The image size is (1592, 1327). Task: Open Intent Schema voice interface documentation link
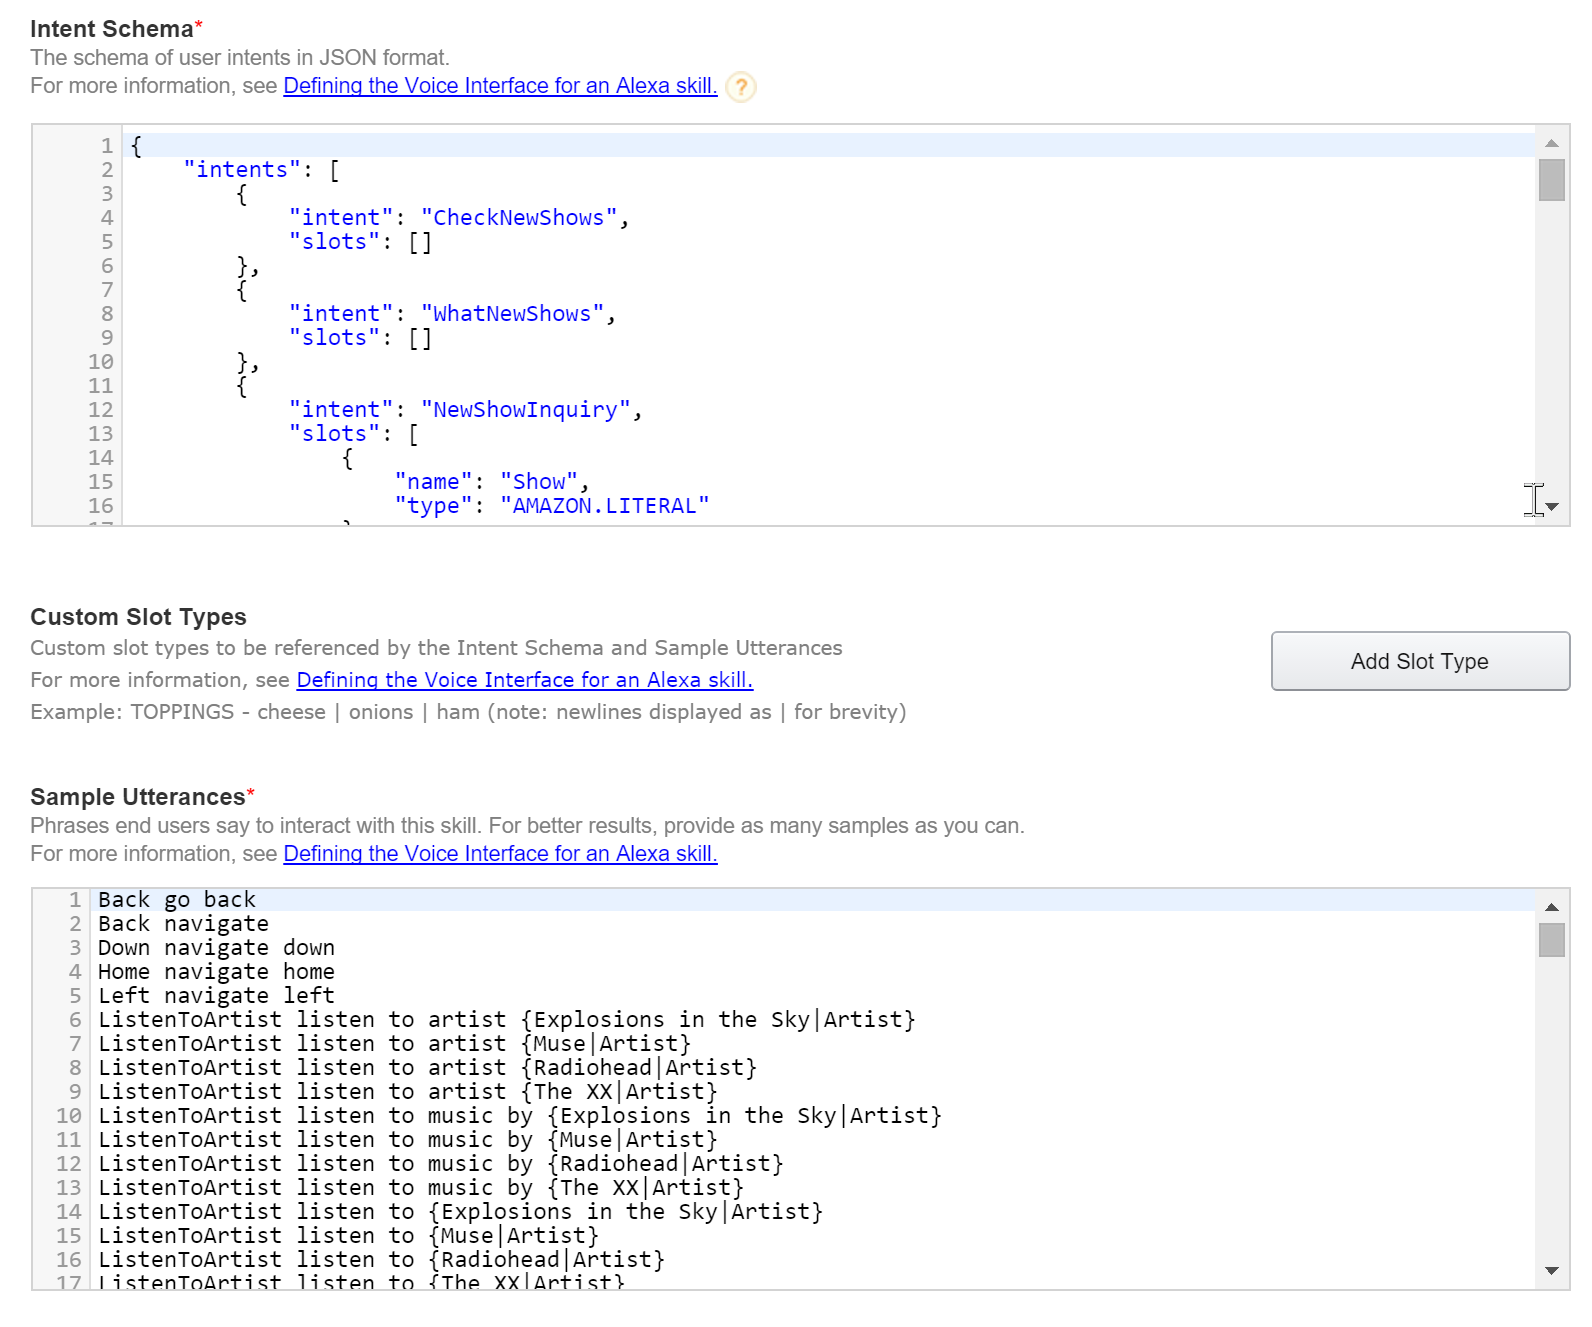pyautogui.click(x=500, y=86)
